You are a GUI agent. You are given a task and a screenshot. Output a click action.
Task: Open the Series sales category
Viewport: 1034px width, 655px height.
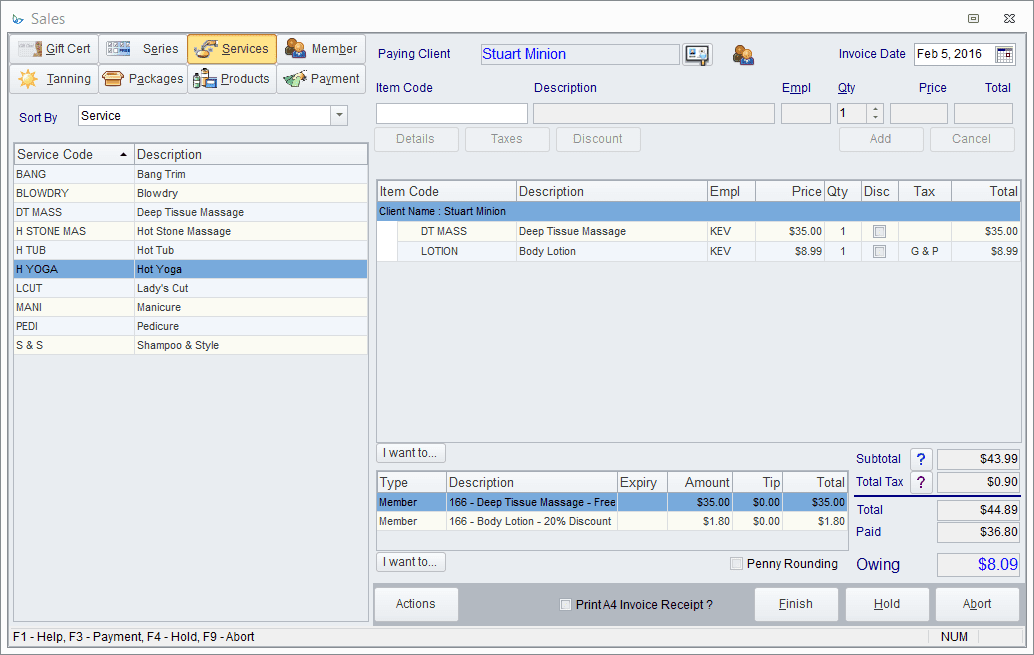[143, 49]
